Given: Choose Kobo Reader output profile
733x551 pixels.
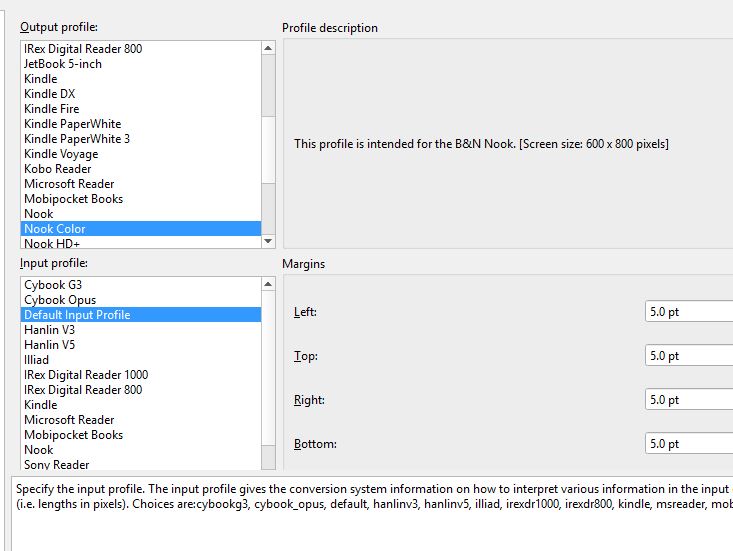Looking at the screenshot, I should tap(58, 169).
